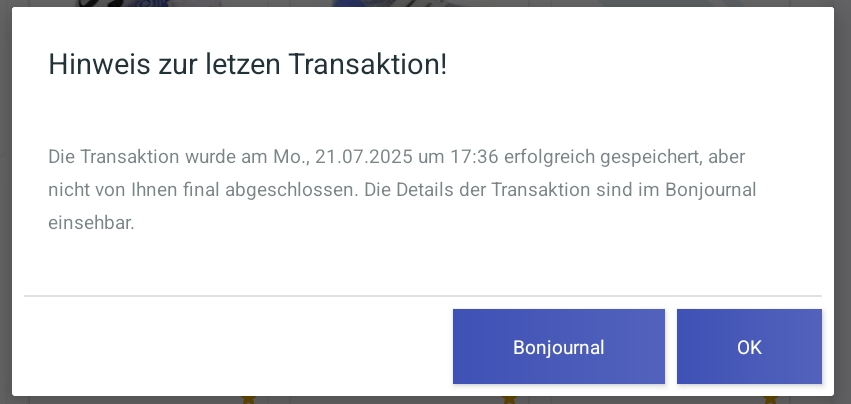Open the Bonjournal from the dialog
Viewport: 851px width, 404px height.
point(558,346)
